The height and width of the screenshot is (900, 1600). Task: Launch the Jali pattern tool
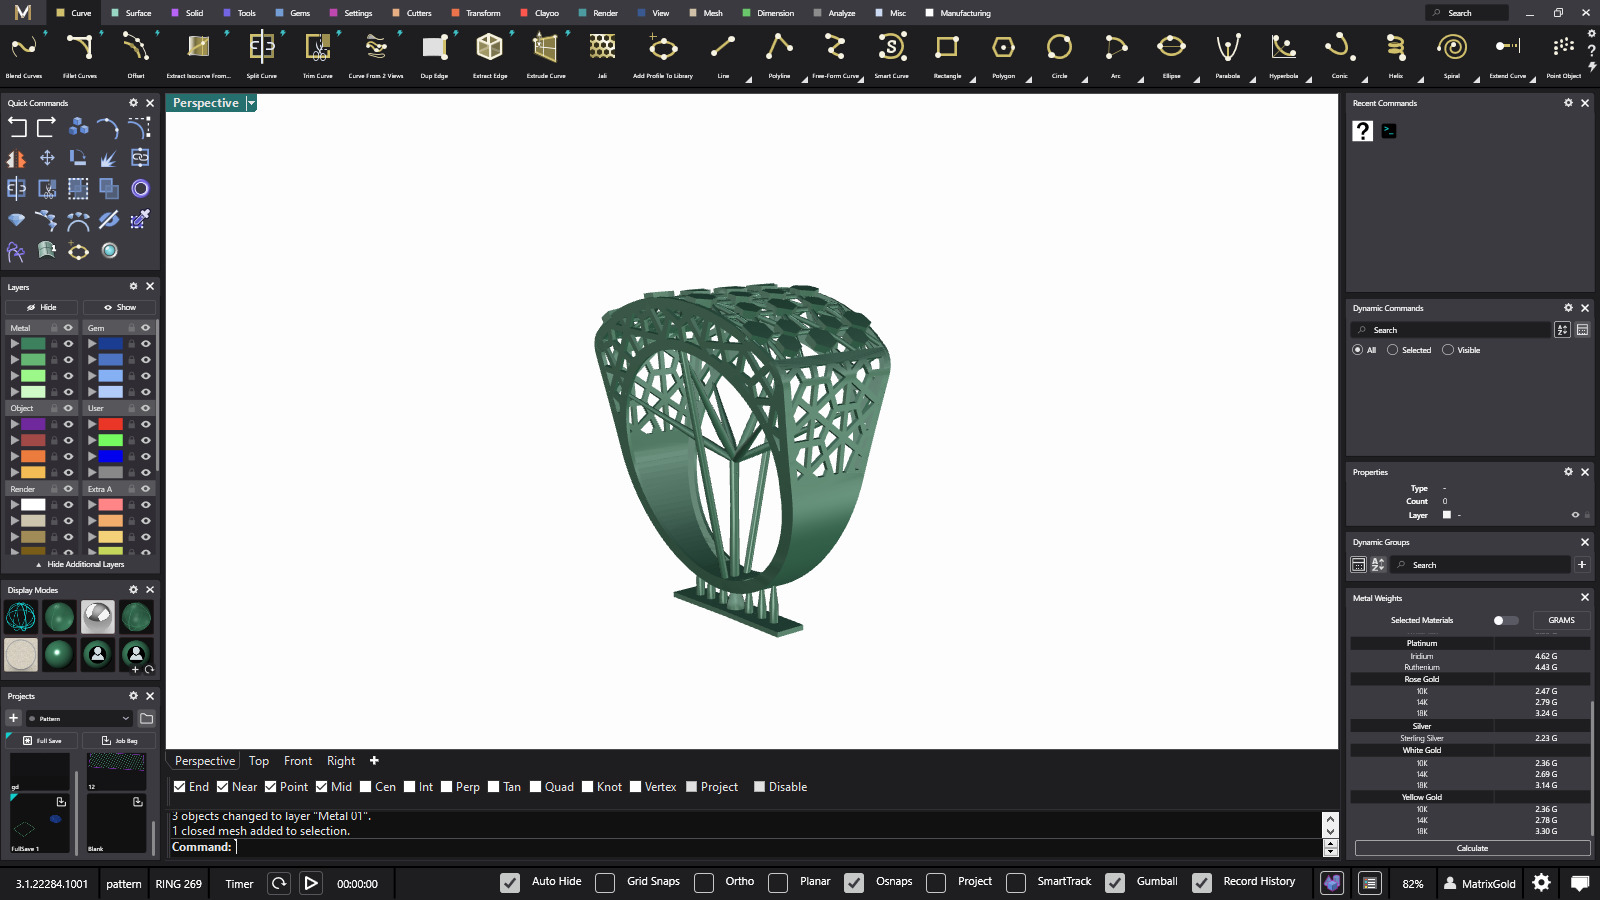click(602, 53)
